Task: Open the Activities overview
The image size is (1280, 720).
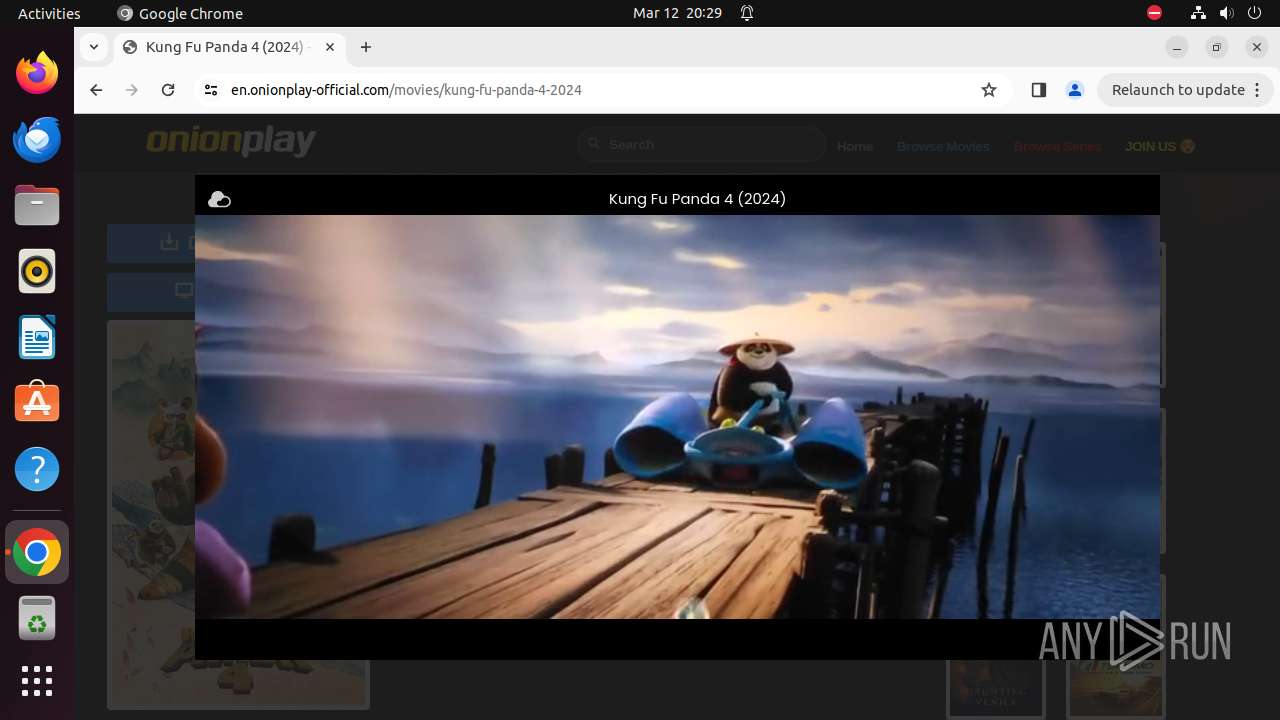Action: [49, 13]
